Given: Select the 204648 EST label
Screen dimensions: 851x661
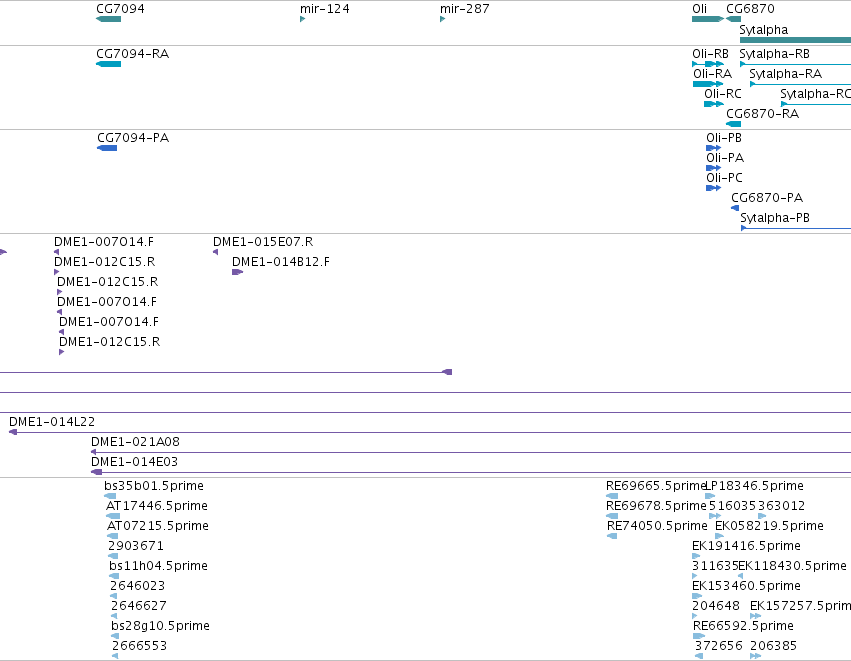Looking at the screenshot, I should (716, 606).
